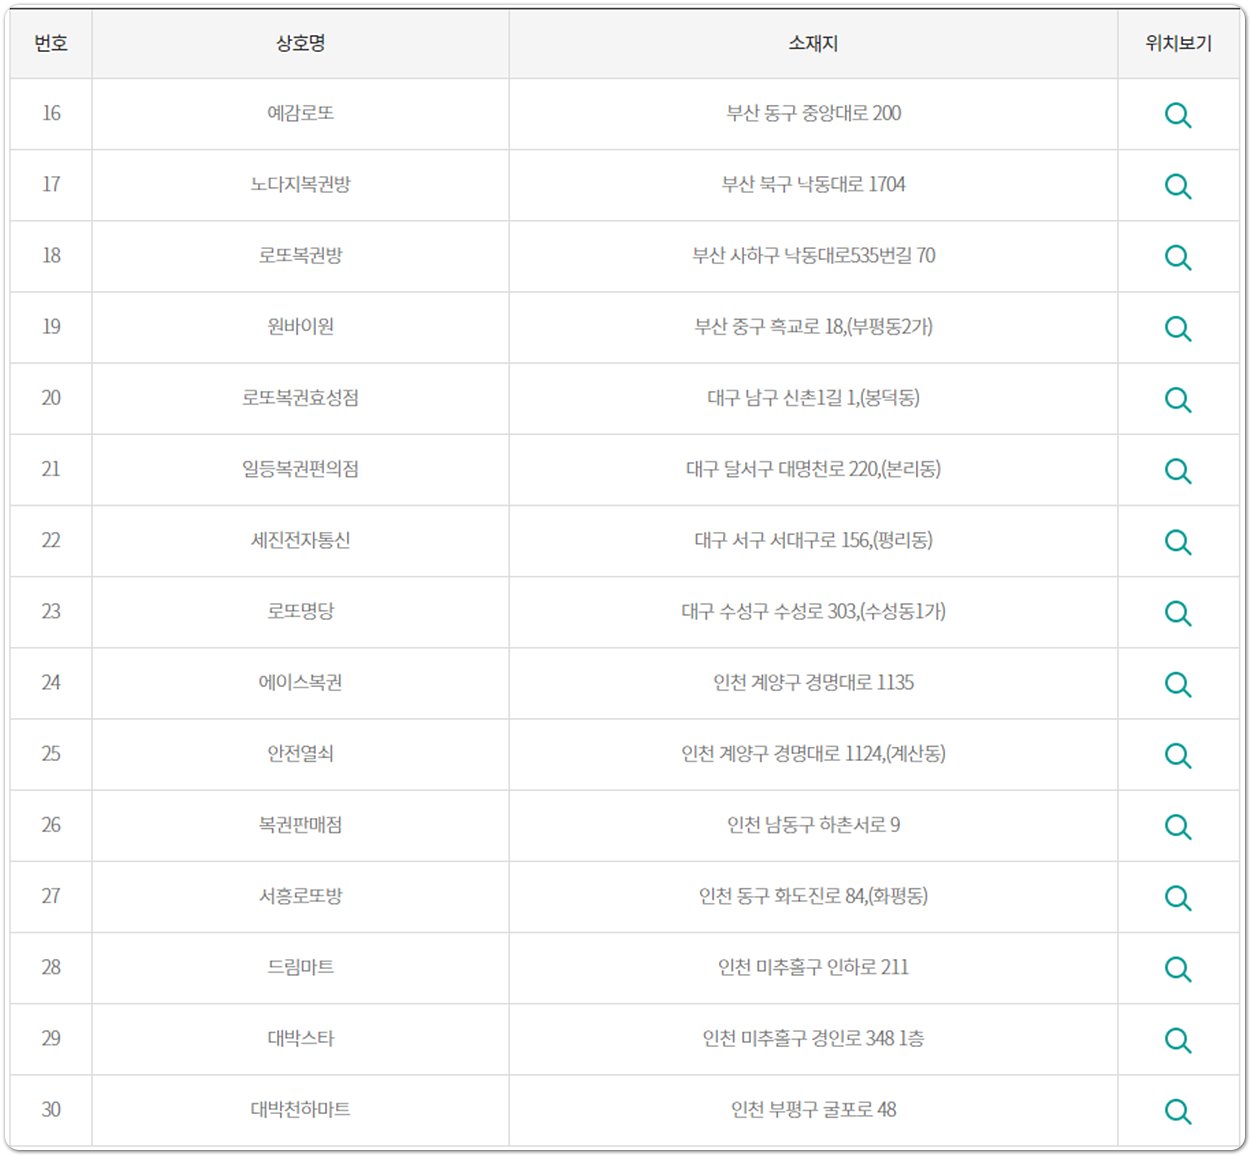Click the 소재지 column header
The height and width of the screenshot is (1155, 1250).
pyautogui.click(x=813, y=43)
